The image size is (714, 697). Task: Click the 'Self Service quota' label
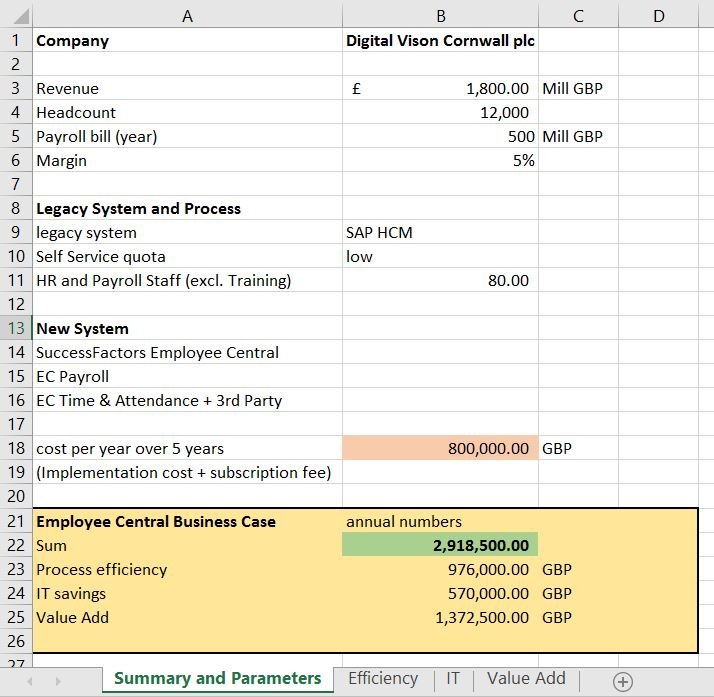coord(187,256)
